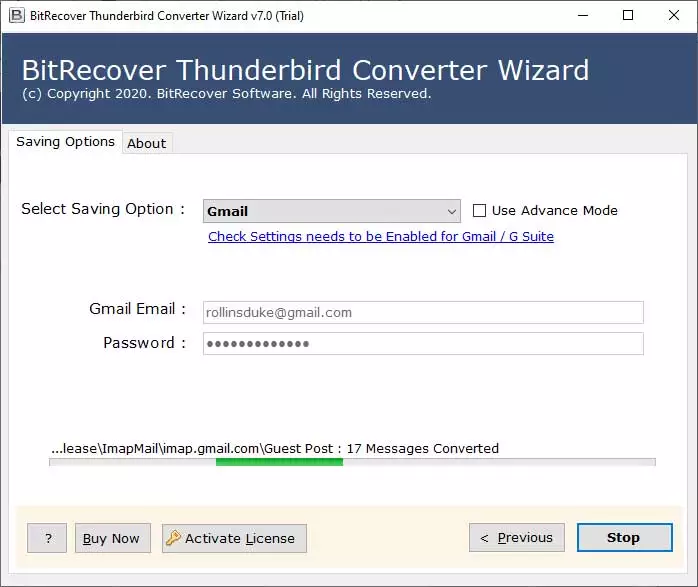Open the Select Saving Option dropdown
The image size is (698, 587).
331,211
